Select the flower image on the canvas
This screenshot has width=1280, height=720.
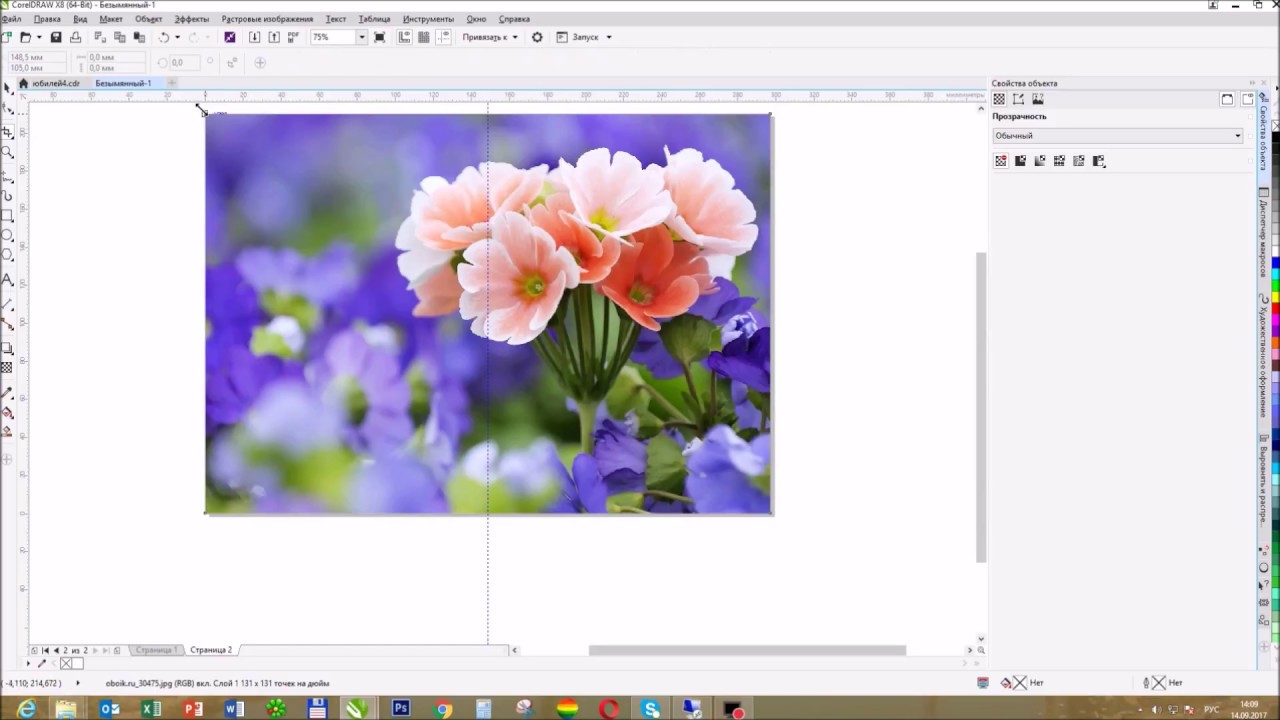click(488, 314)
